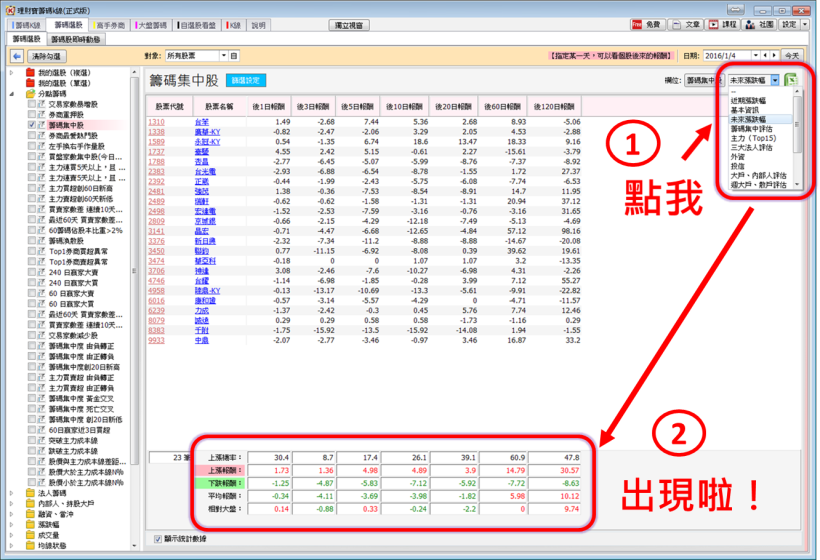Click the red folder icon of 我的選股(複選)
820x560 pixels.
point(30,73)
